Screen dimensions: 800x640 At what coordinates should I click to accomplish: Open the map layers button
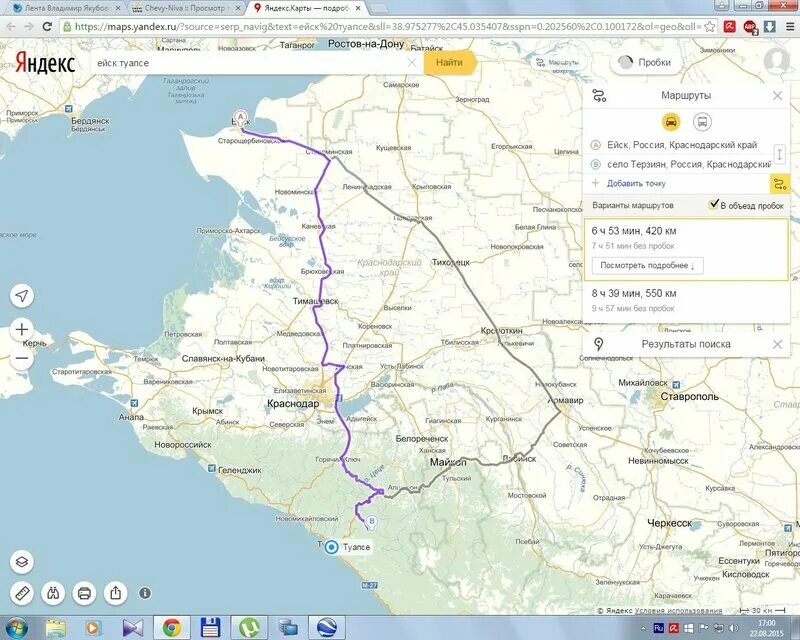point(22,562)
